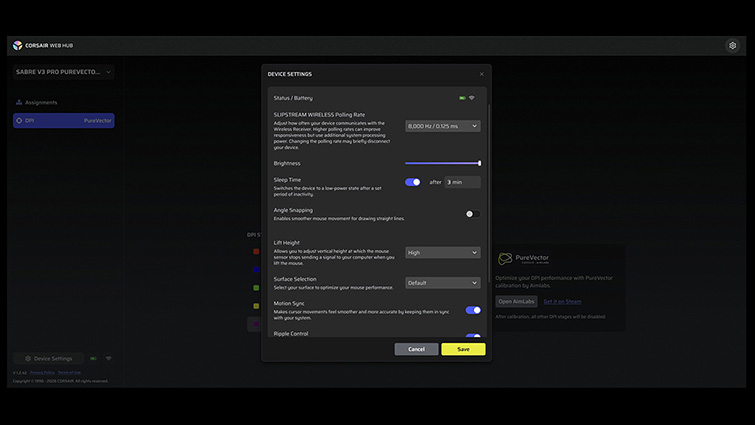
Task: Click the Open Aimlabs button
Action: (516, 302)
